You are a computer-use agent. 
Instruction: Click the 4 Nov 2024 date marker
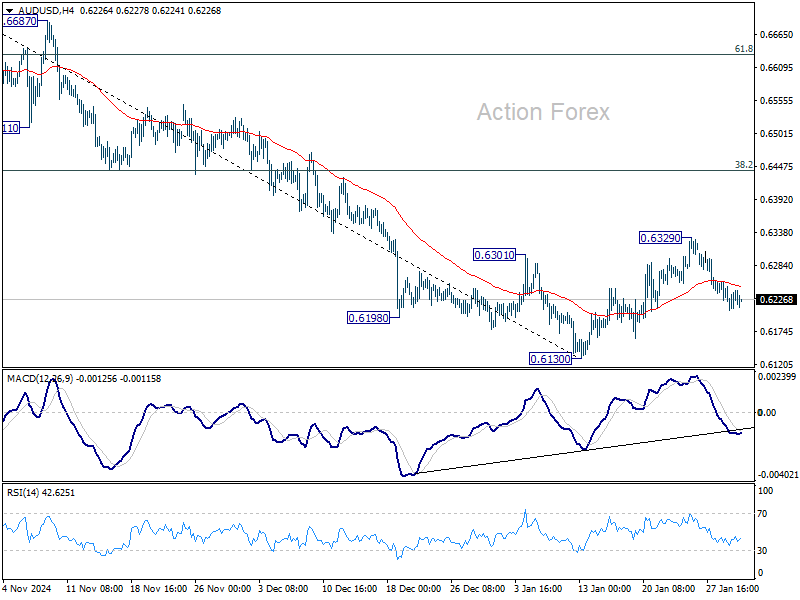[x=27, y=588]
